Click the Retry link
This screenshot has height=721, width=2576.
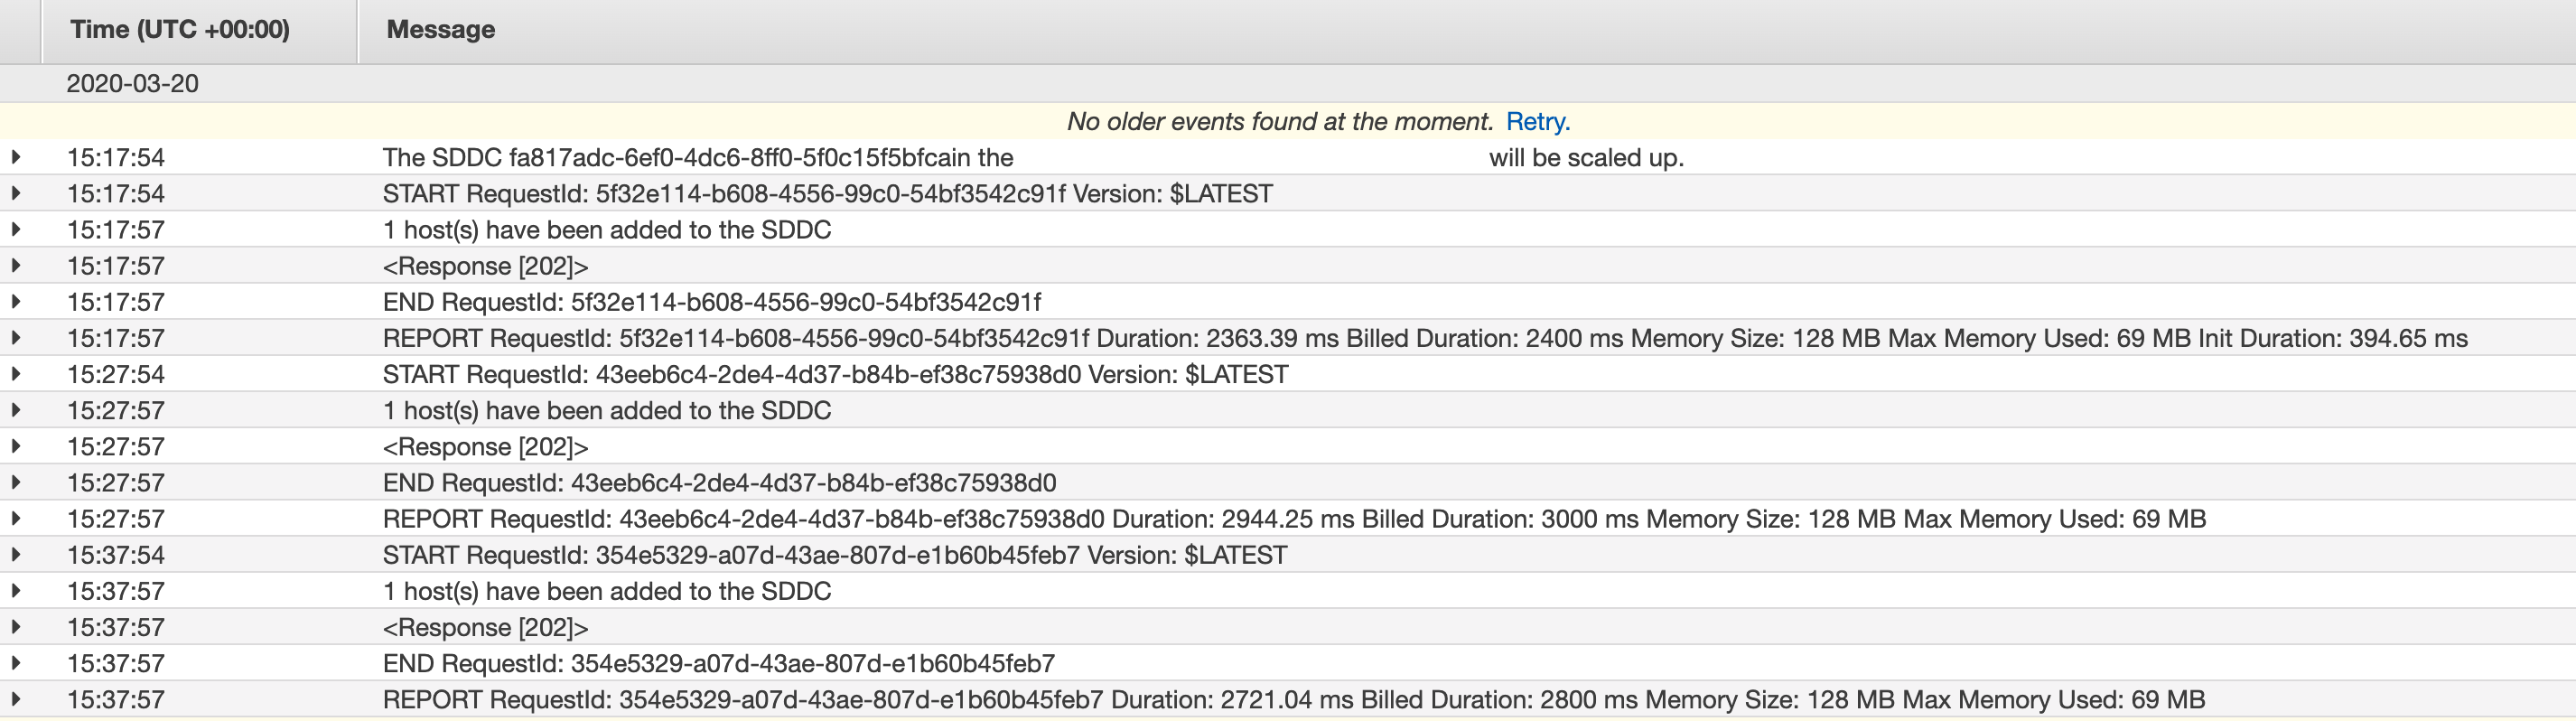[1536, 122]
